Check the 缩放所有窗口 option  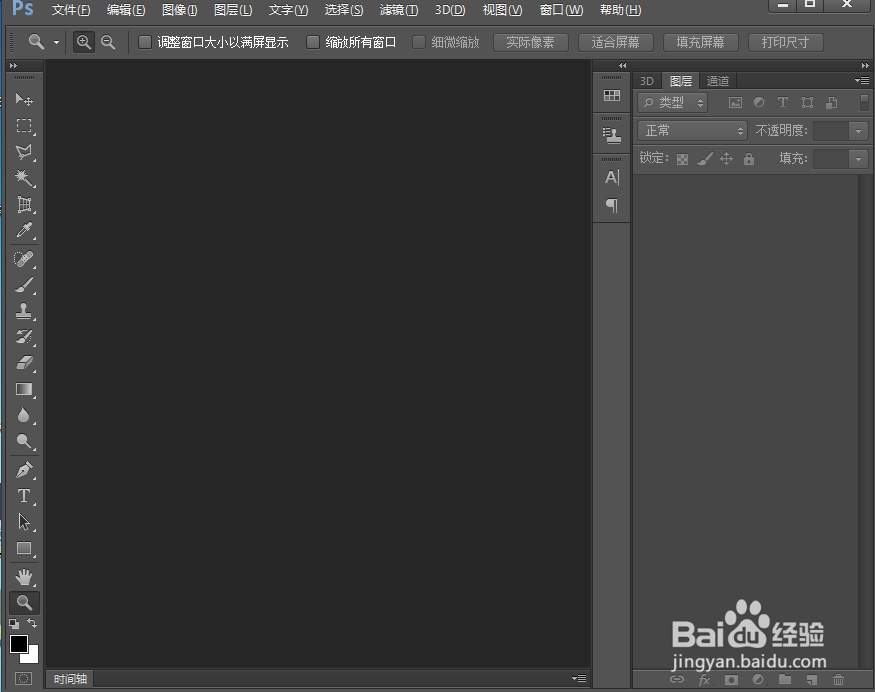[313, 43]
